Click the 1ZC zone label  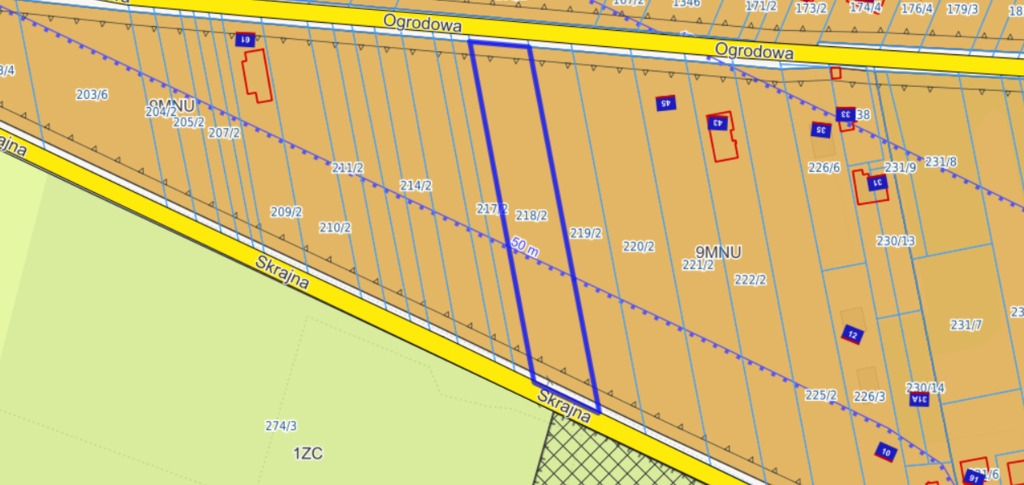[307, 453]
